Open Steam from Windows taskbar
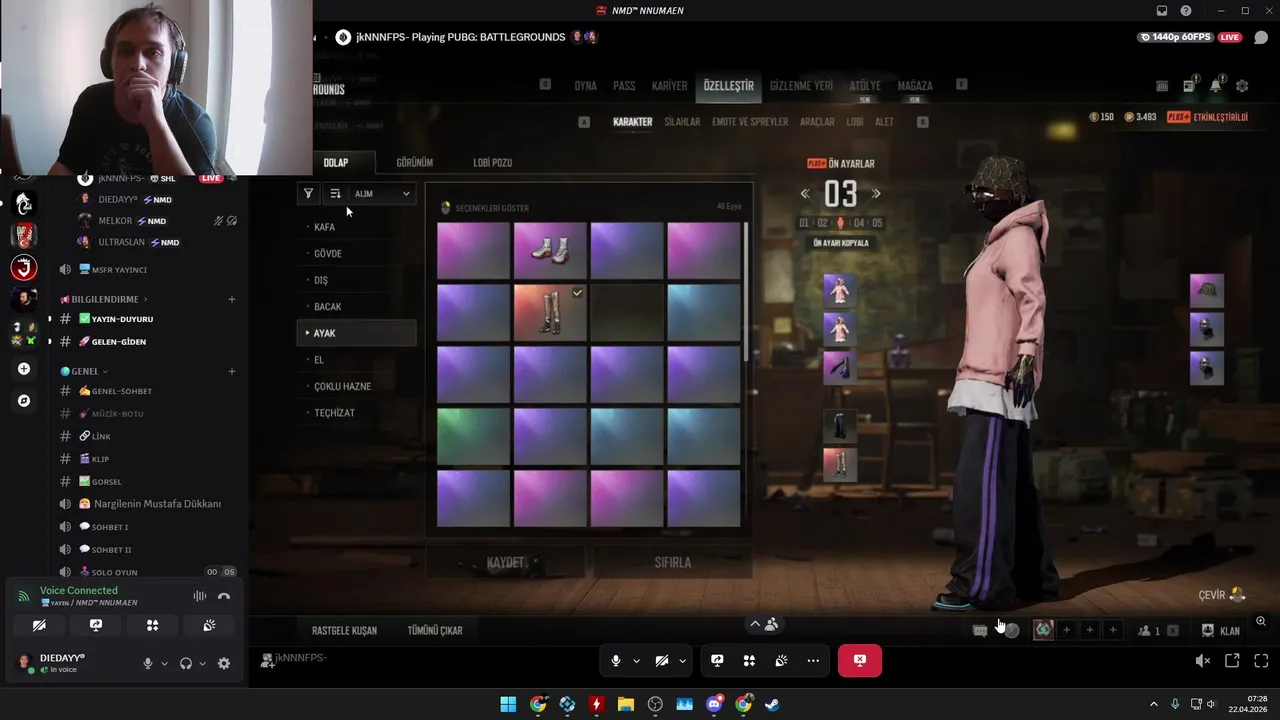The width and height of the screenshot is (1280, 720). tap(773, 704)
